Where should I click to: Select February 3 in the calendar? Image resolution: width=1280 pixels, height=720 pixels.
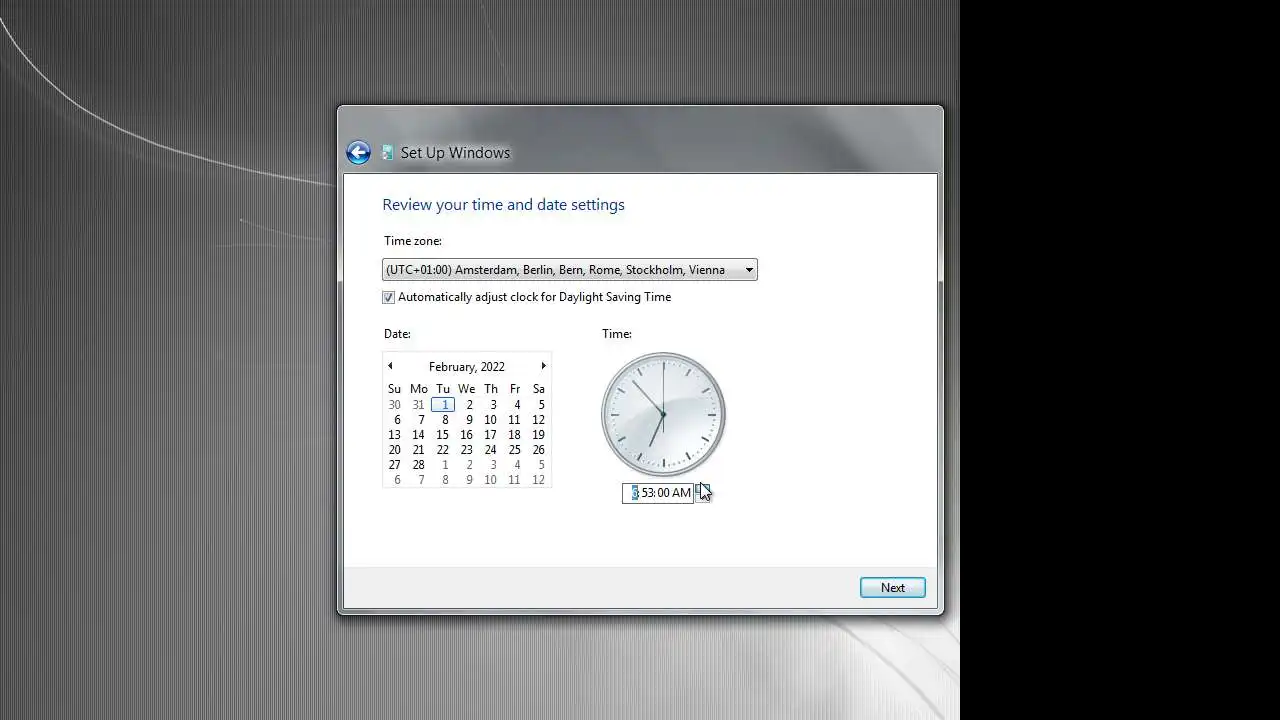click(x=491, y=405)
